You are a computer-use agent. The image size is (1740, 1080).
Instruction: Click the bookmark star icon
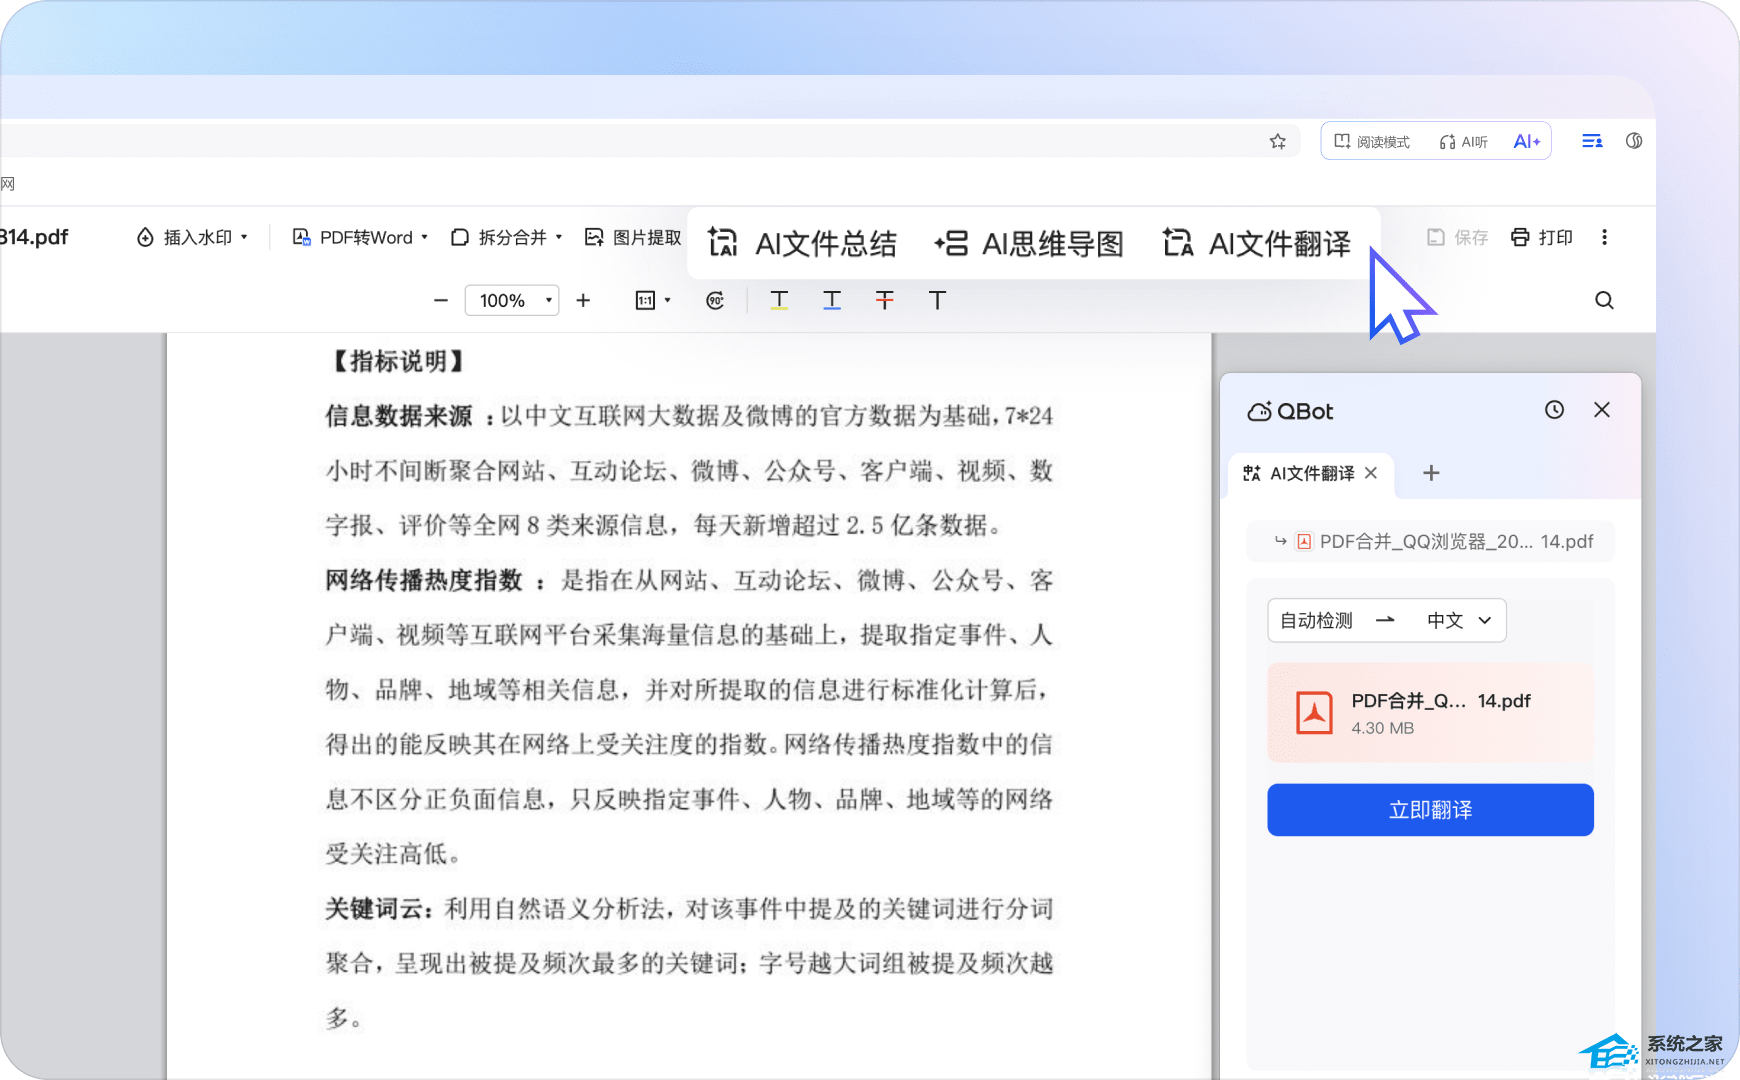click(1277, 141)
